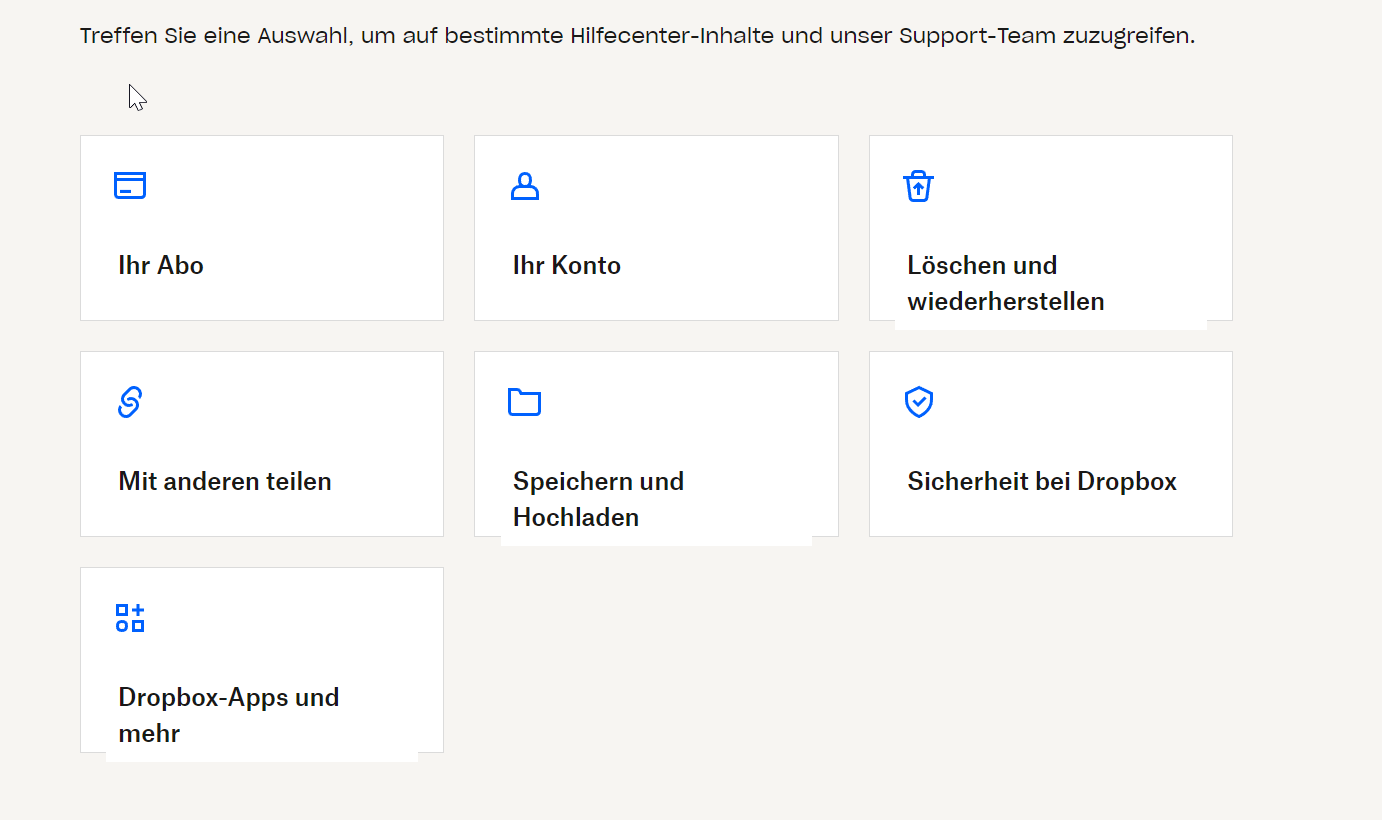Click the credit card icon above 'Ihr Abo'
The width and height of the screenshot is (1382, 820).
[x=129, y=185]
